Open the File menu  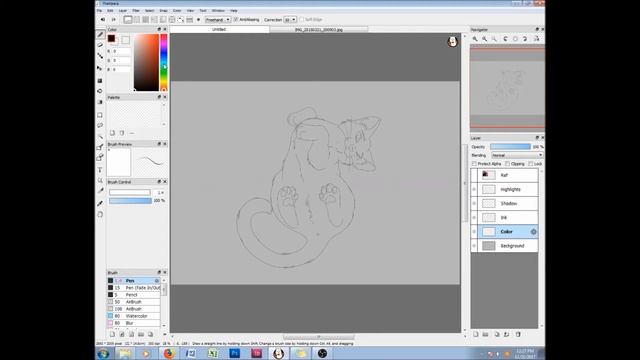(x=99, y=11)
